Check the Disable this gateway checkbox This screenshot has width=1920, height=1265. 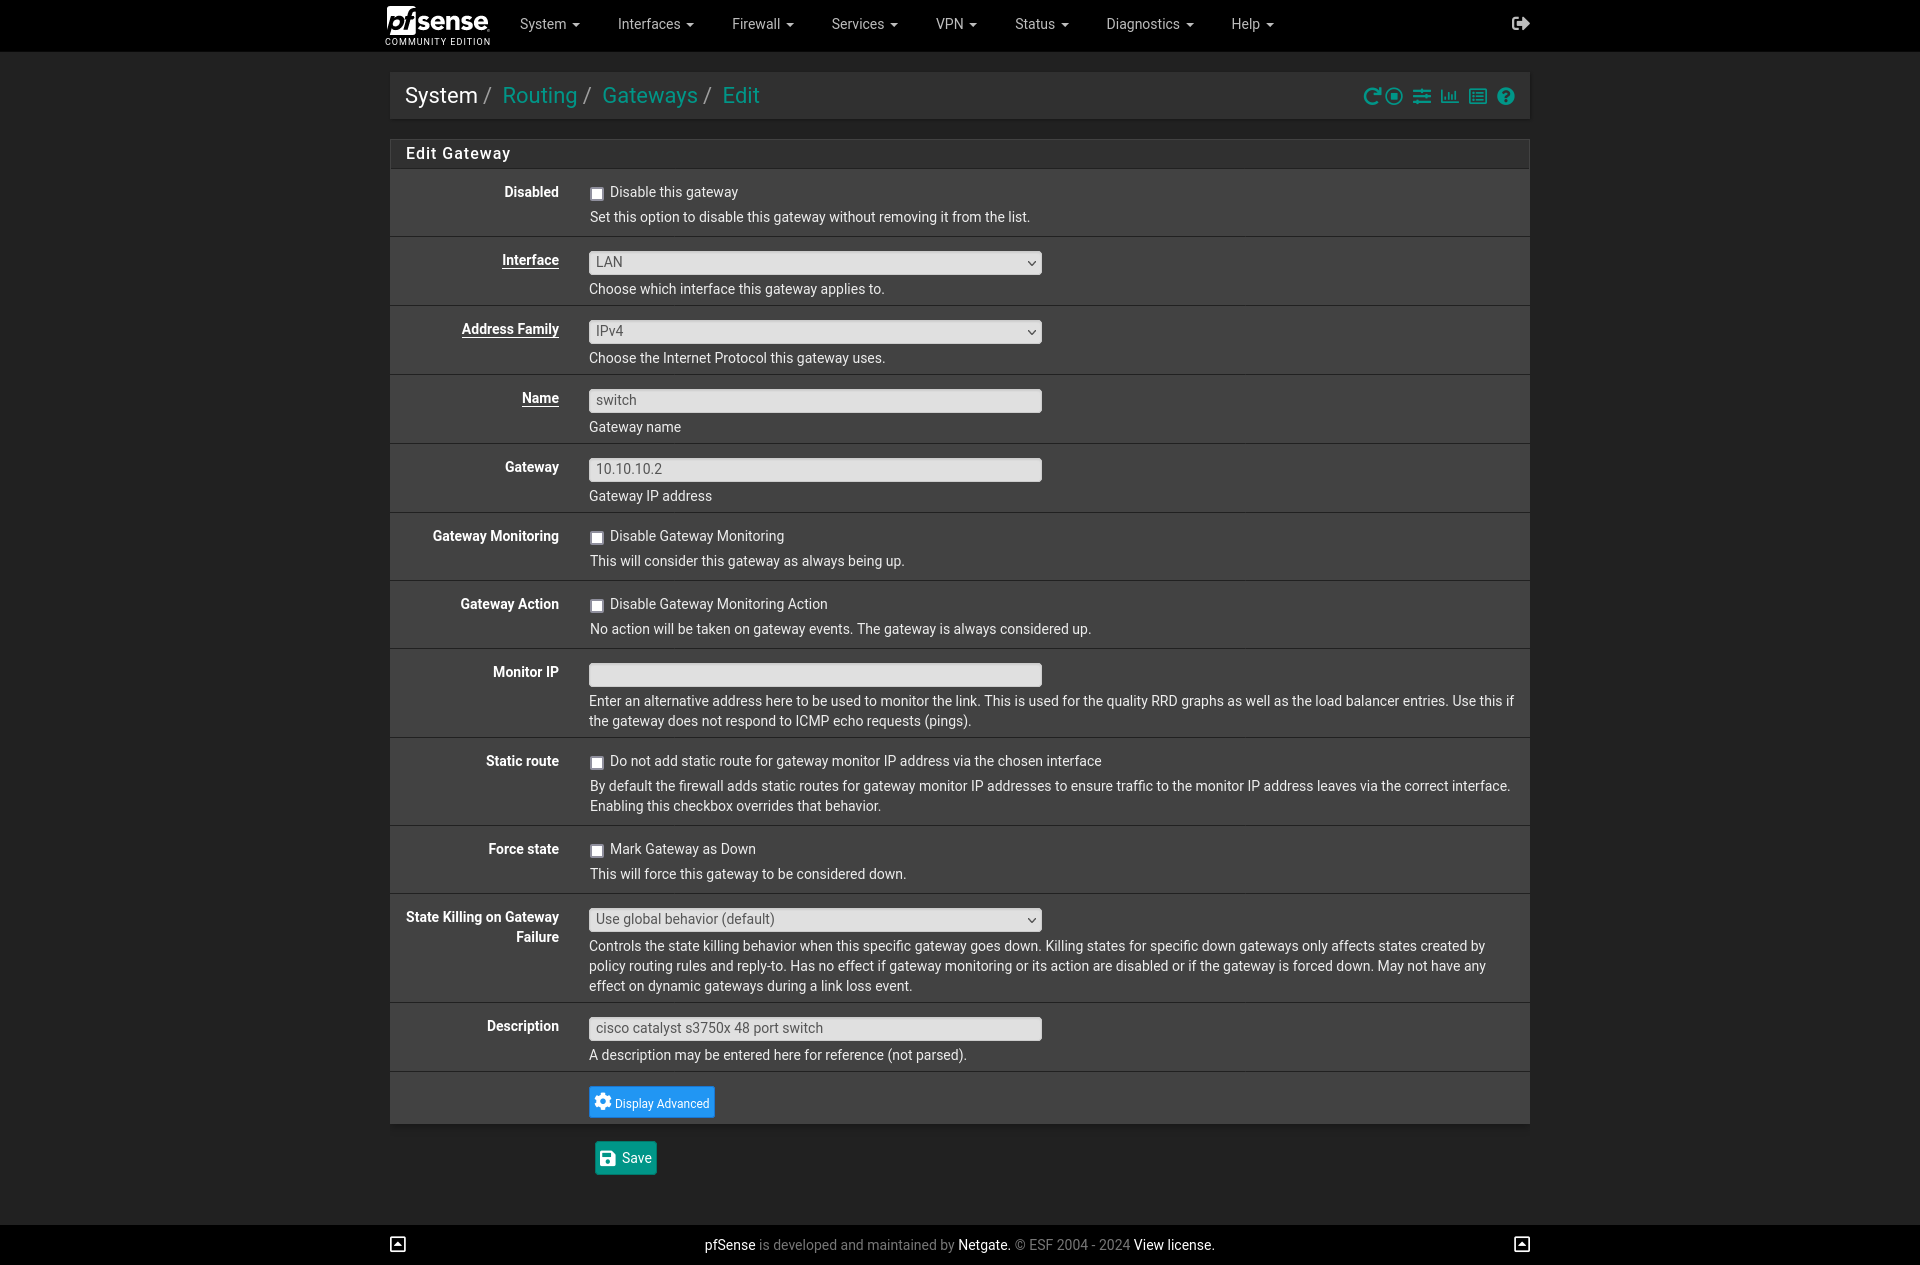pos(597,194)
